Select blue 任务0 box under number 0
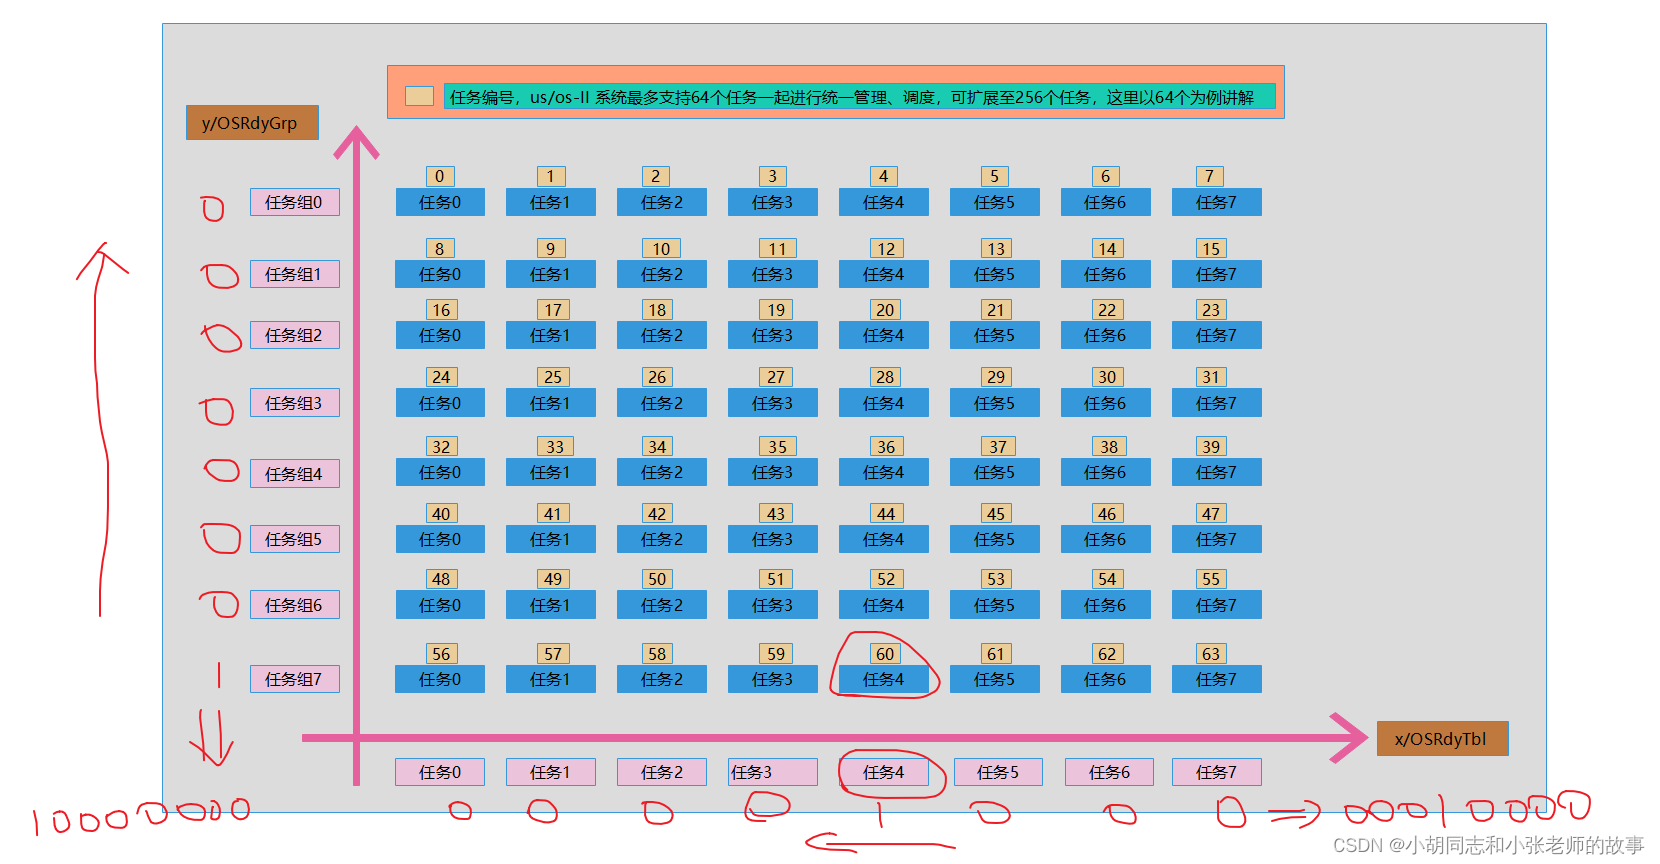The image size is (1660, 864). (x=440, y=202)
